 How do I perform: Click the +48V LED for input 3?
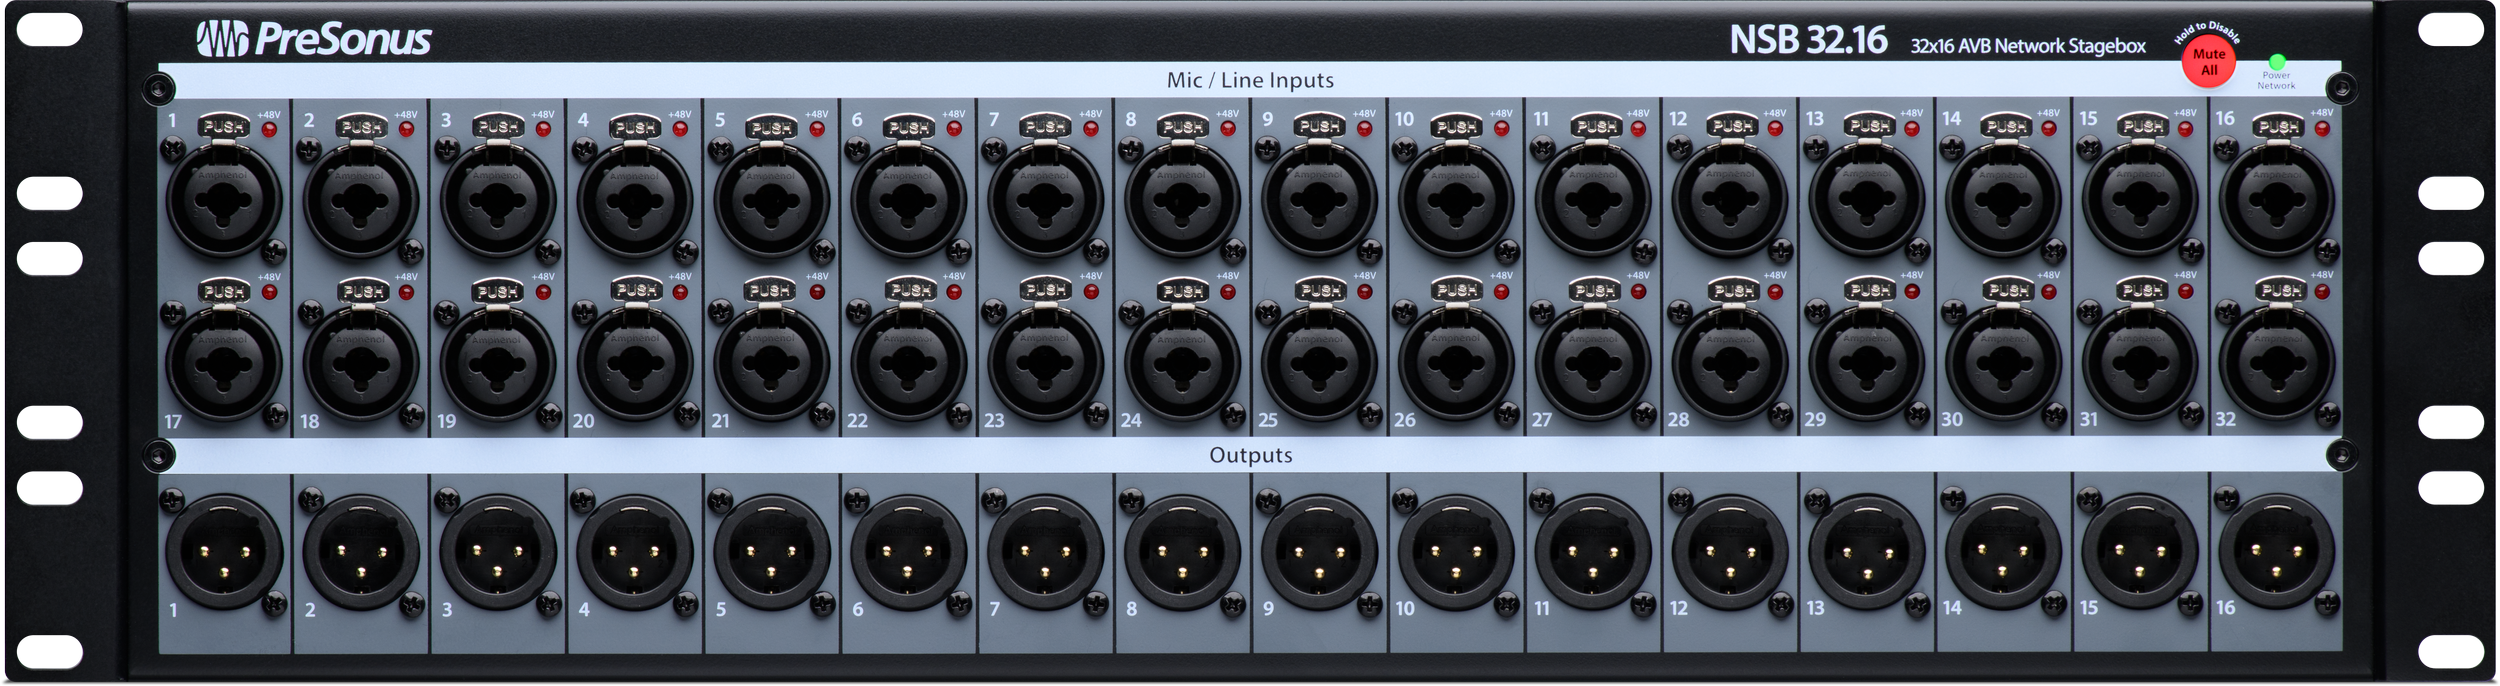click(x=543, y=129)
